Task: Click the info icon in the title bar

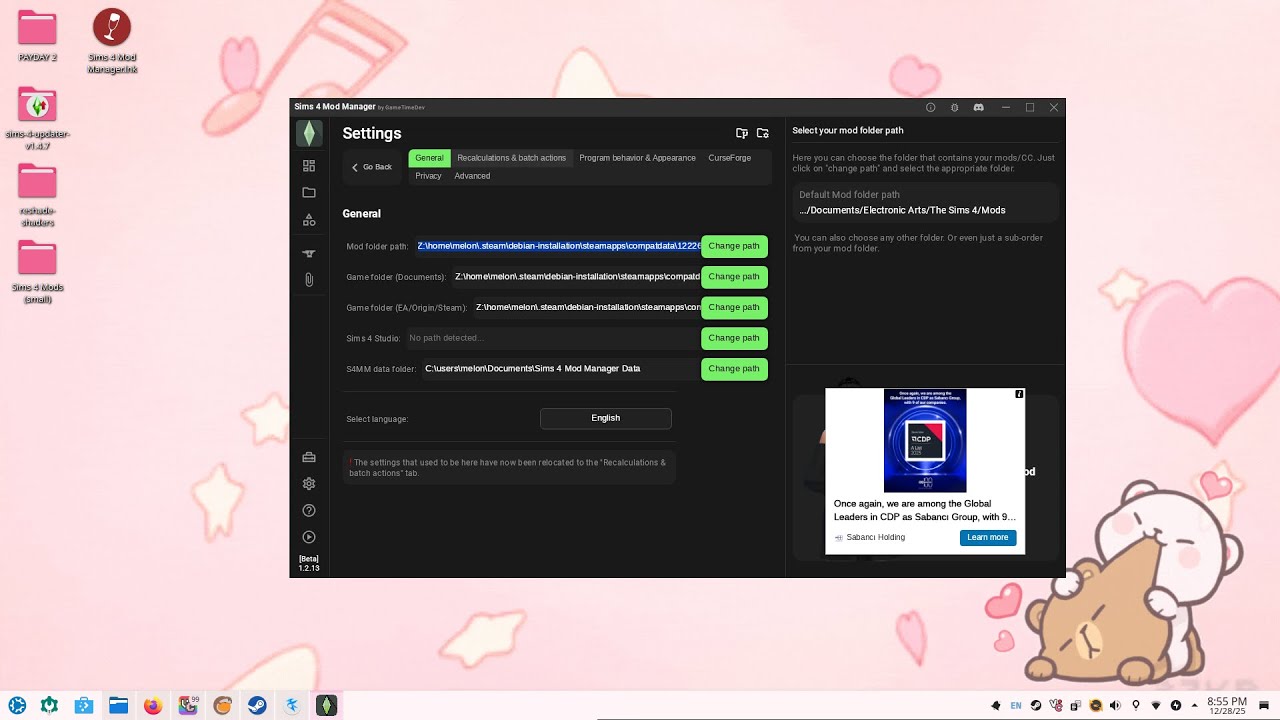Action: coord(930,107)
